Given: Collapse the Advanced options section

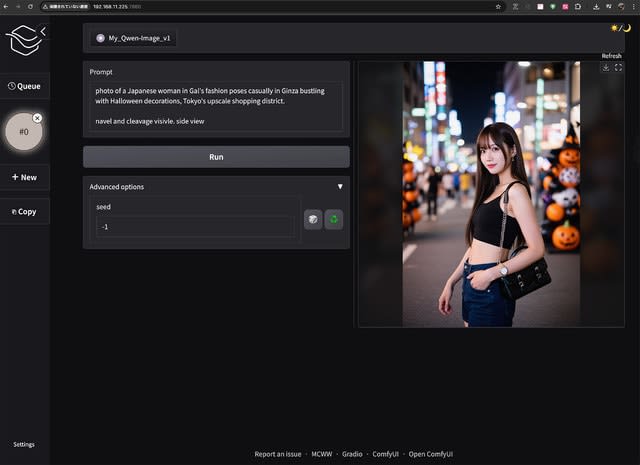Looking at the screenshot, I should [x=340, y=187].
